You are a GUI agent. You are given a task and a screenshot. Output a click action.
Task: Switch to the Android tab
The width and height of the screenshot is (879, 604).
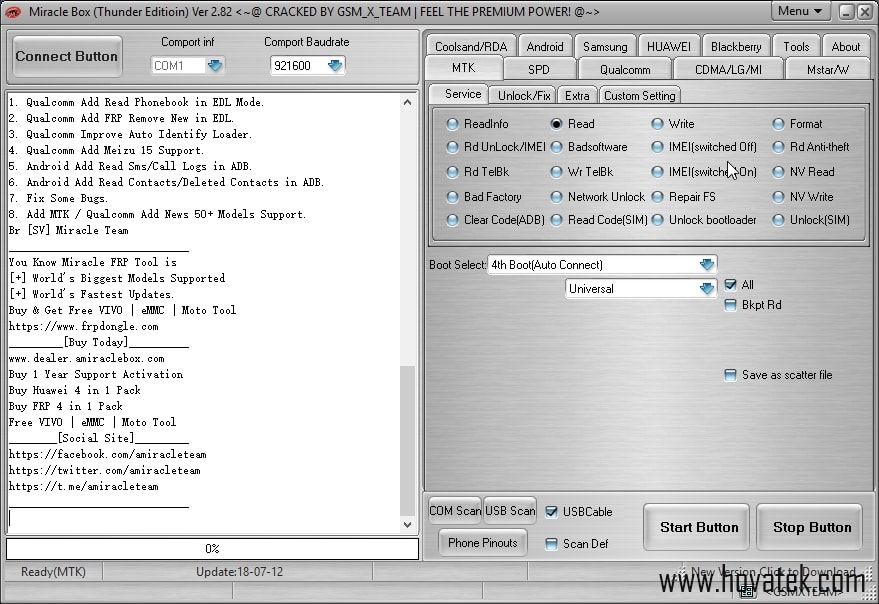(545, 47)
